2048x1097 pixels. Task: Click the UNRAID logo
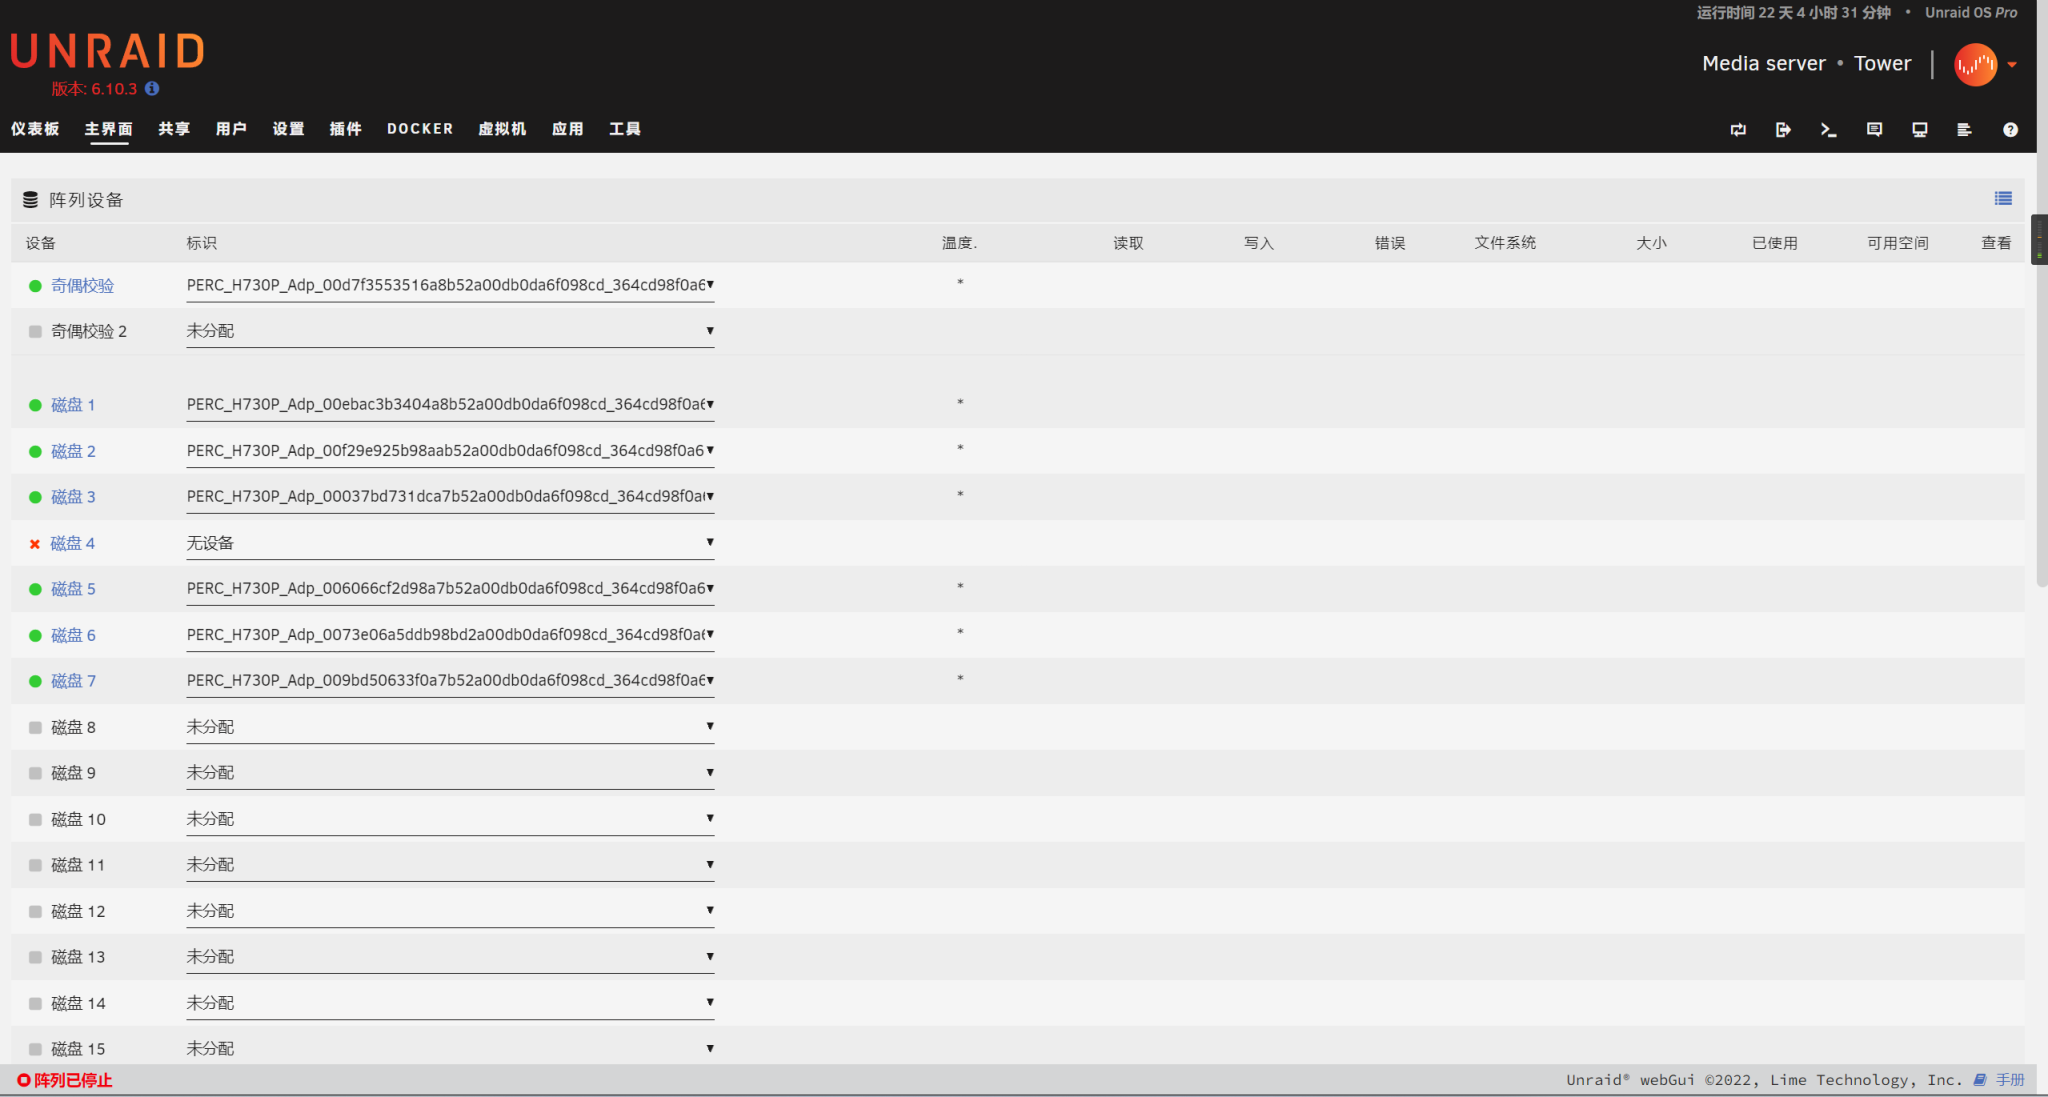pos(107,51)
